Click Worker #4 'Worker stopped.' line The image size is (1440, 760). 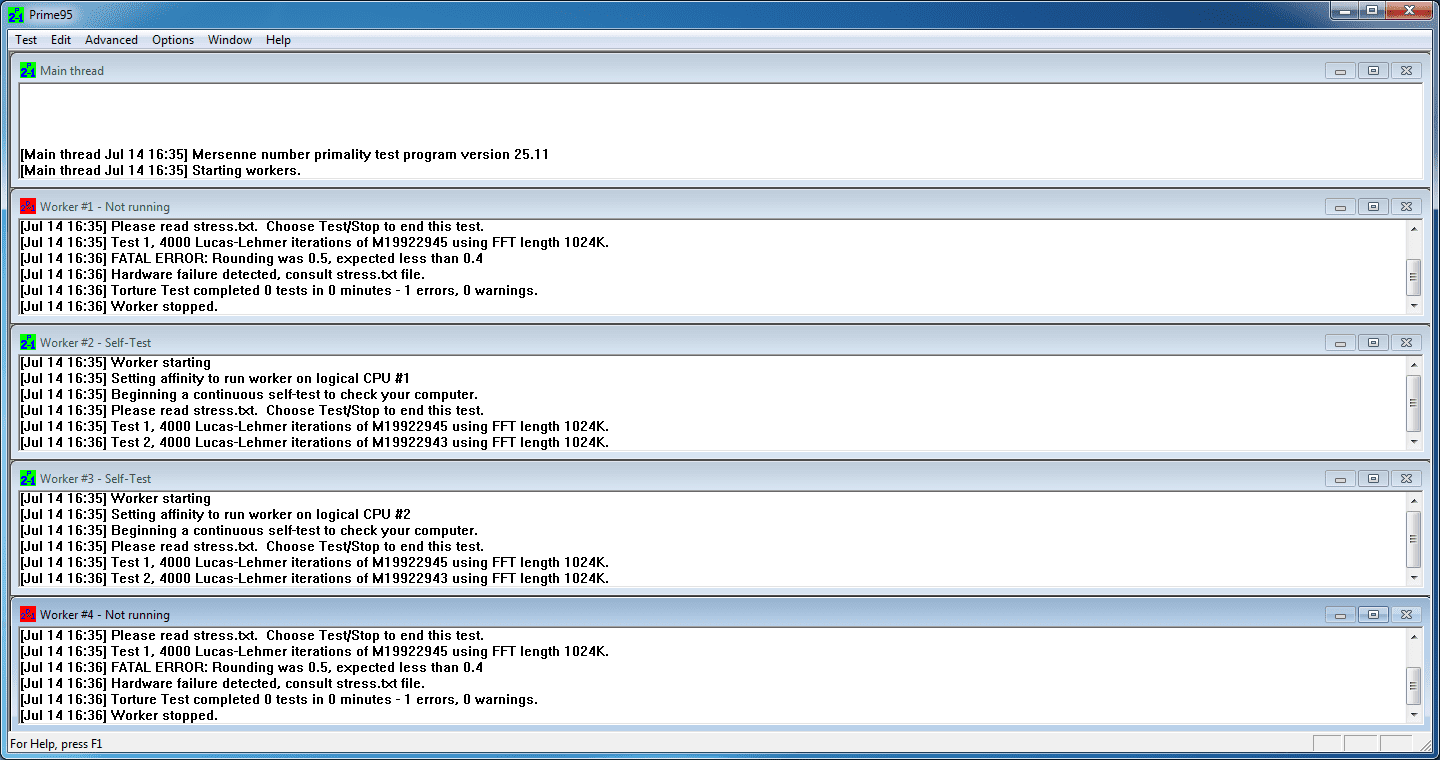[119, 716]
